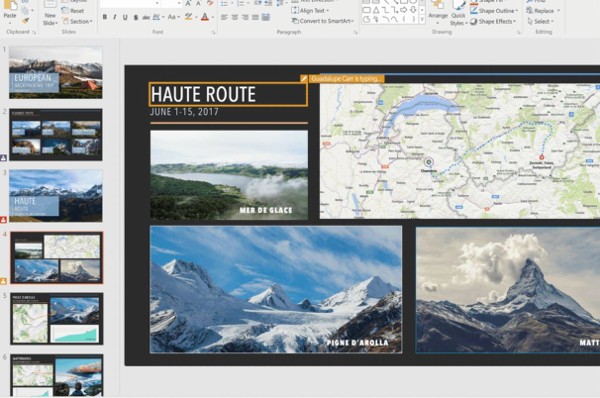
Task: Open Quick Styles gallery
Action: (x=458, y=13)
